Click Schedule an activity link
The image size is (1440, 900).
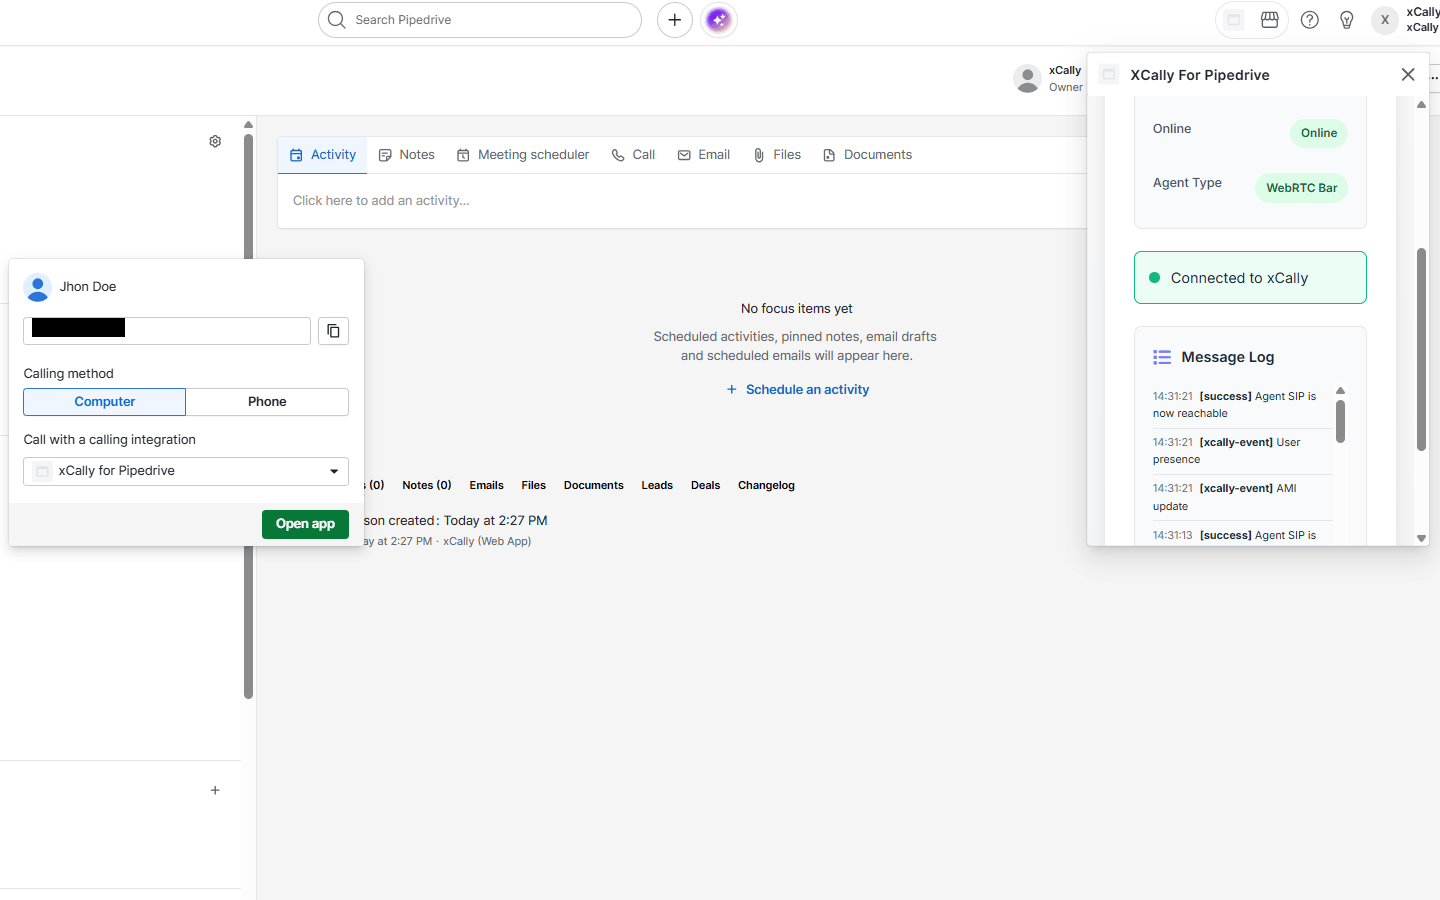798,390
